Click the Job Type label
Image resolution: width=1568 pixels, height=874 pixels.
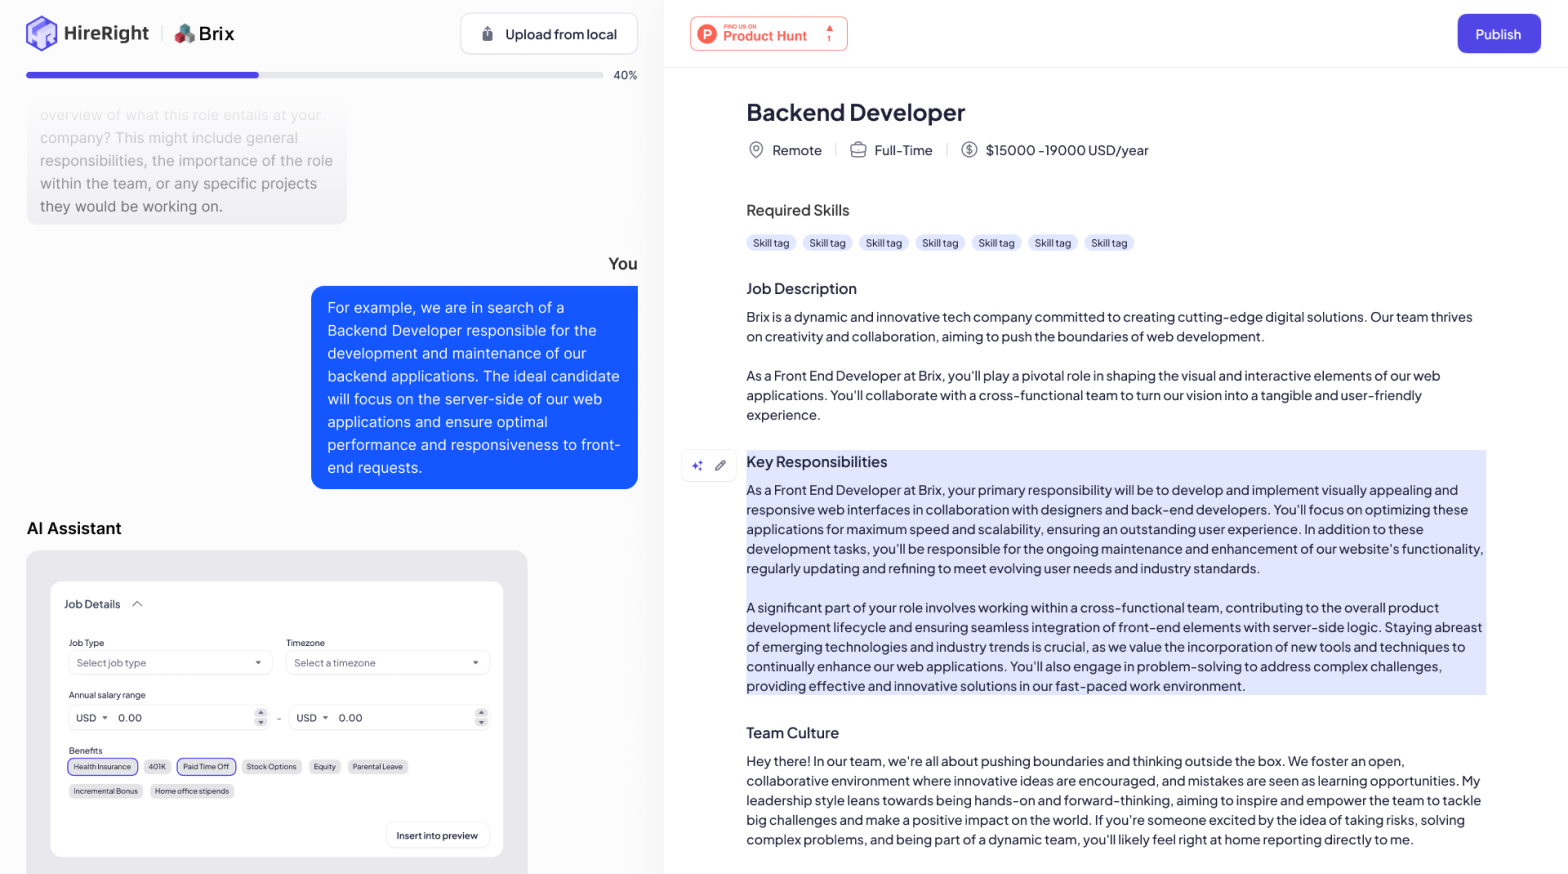tap(86, 643)
